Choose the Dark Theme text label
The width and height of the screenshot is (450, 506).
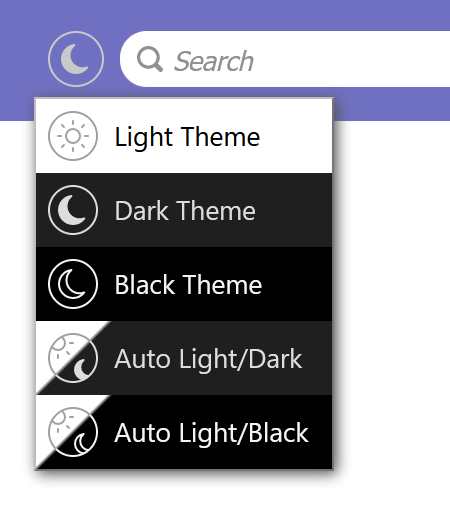pos(185,211)
